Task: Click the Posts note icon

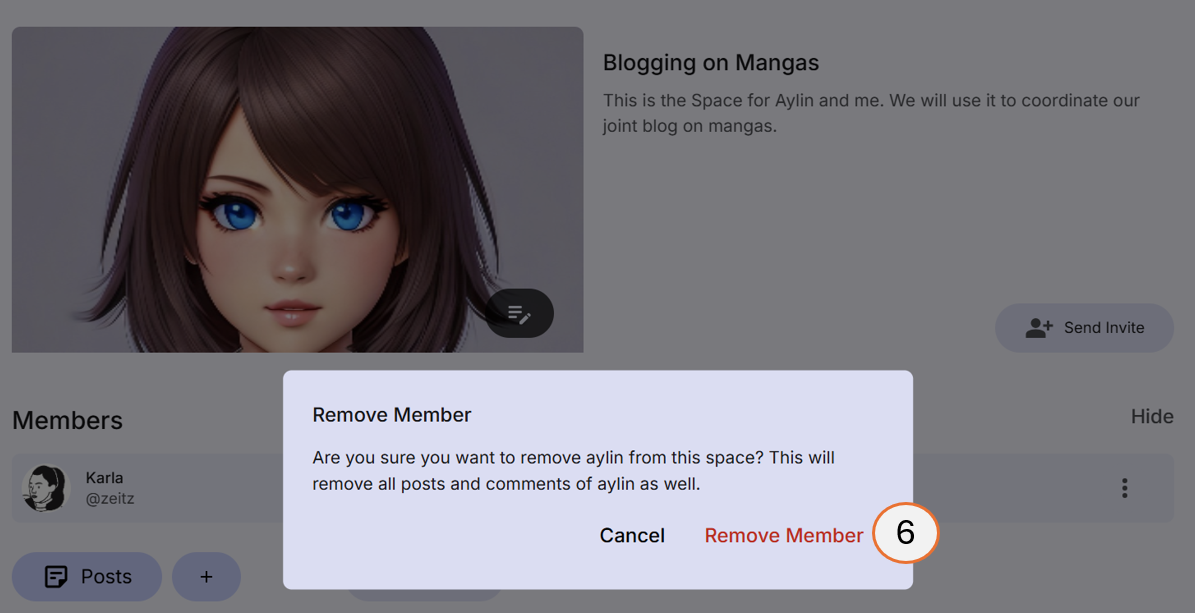Action: click(55, 576)
